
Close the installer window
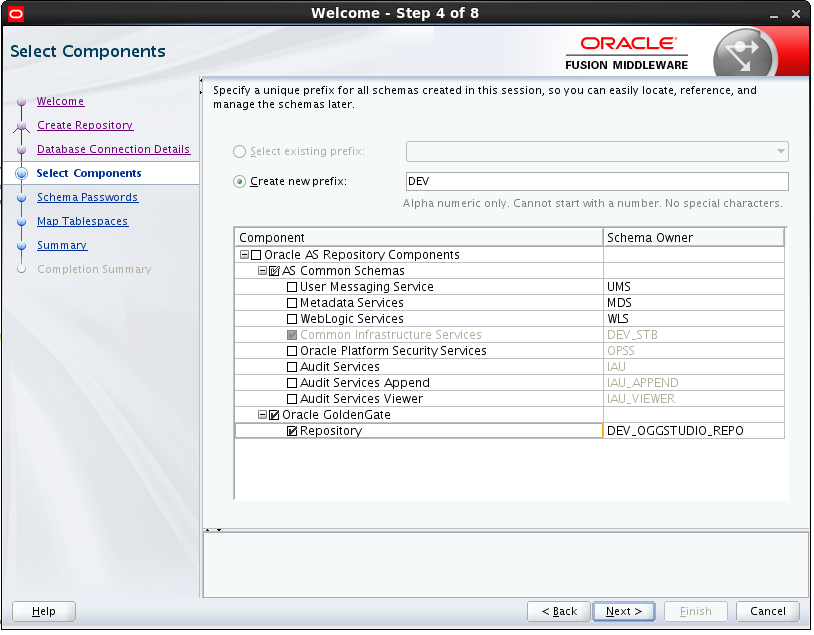point(796,15)
